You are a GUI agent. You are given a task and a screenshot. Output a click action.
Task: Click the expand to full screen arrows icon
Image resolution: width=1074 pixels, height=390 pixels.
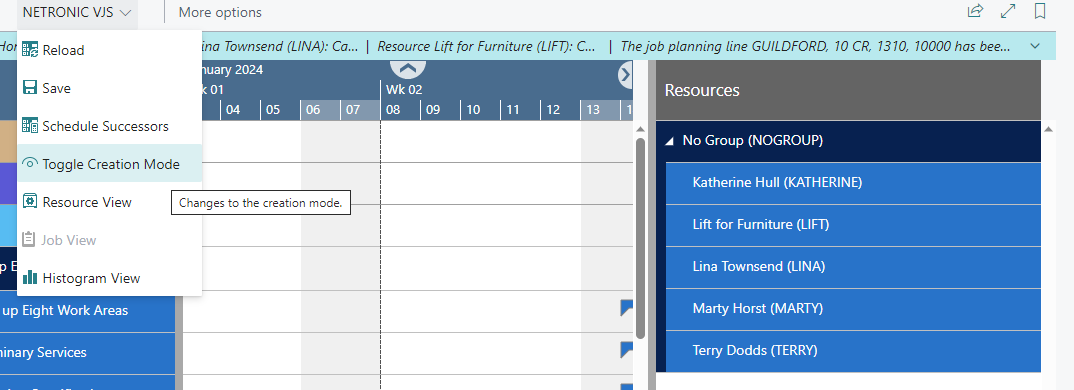pyautogui.click(x=1008, y=11)
